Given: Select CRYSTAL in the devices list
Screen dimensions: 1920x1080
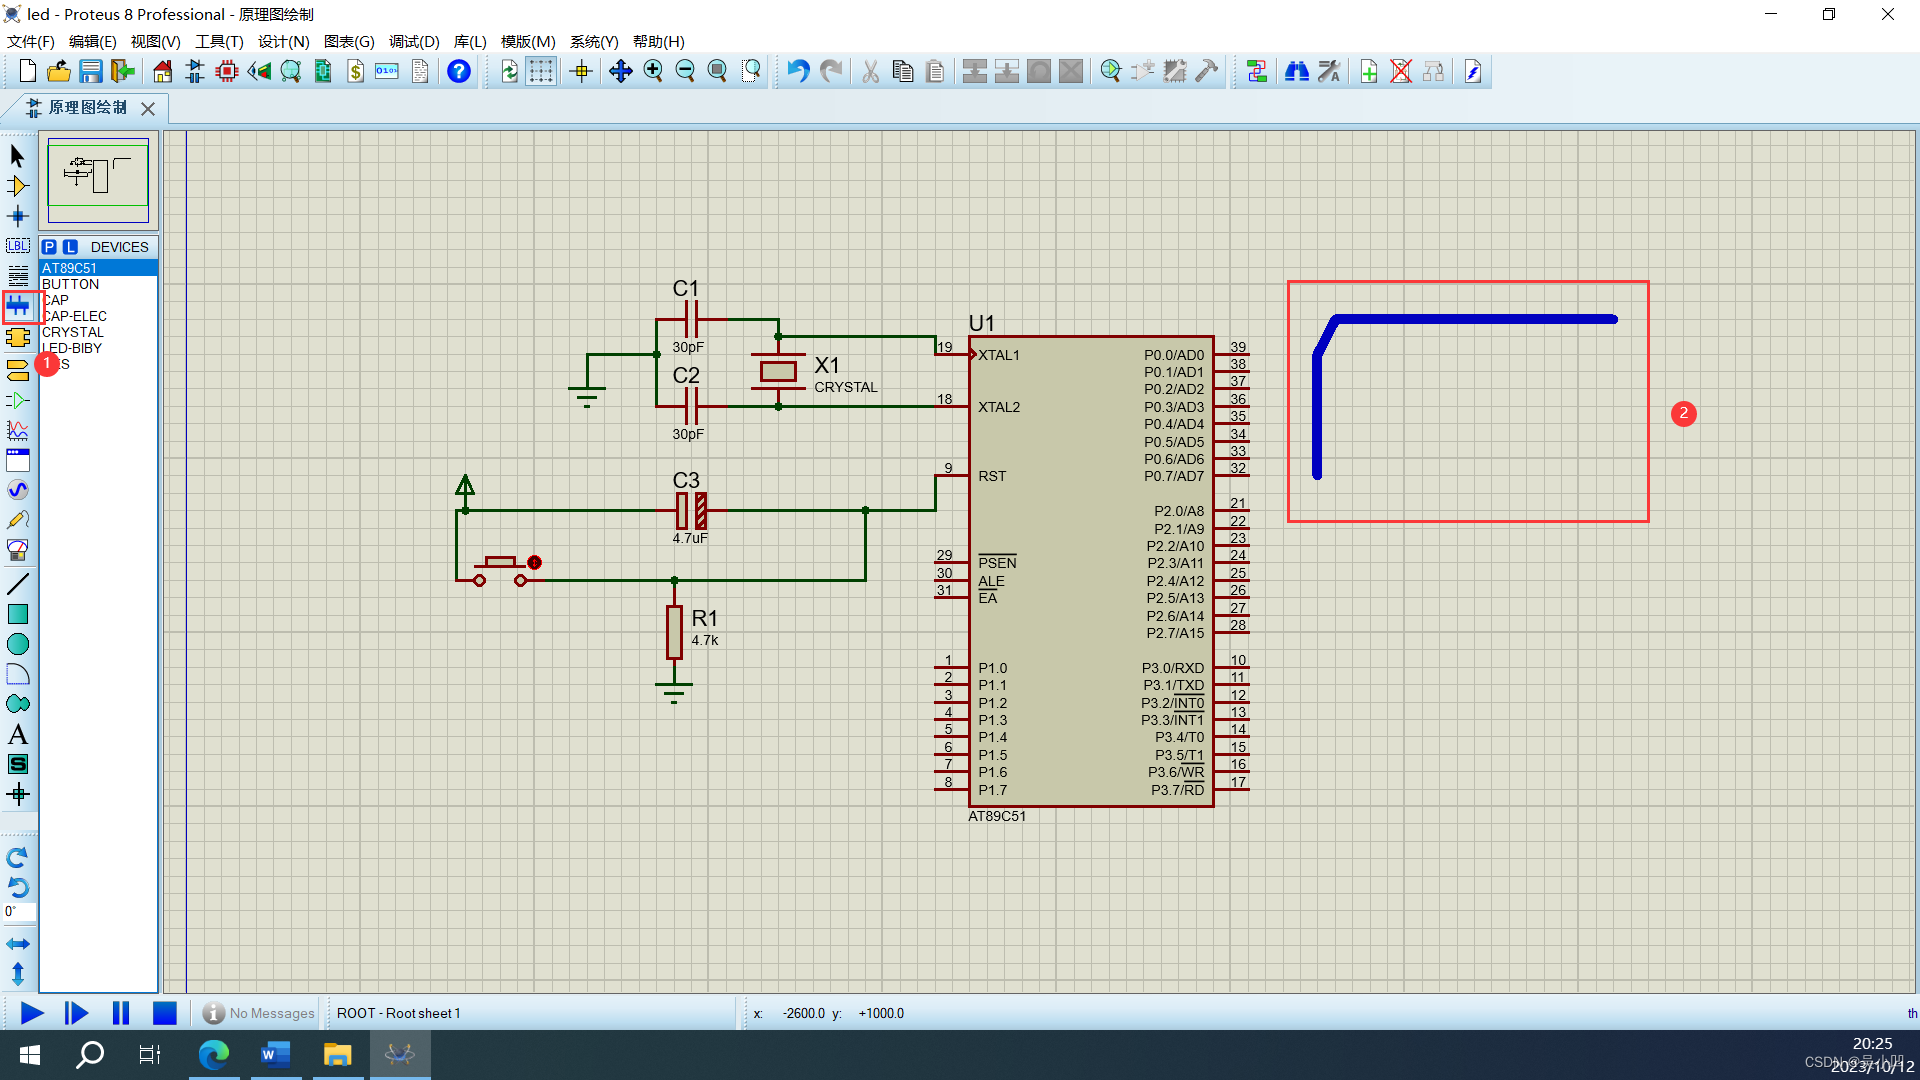Looking at the screenshot, I should pyautogui.click(x=73, y=332).
